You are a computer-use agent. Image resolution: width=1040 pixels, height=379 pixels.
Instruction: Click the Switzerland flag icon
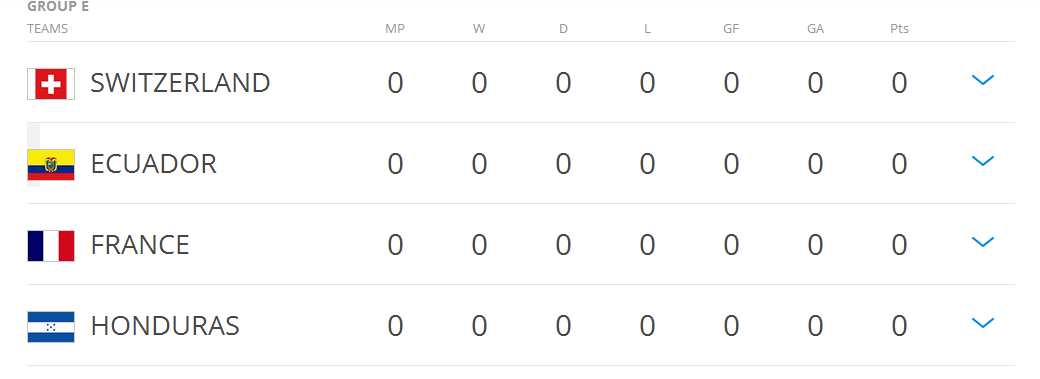coord(51,84)
